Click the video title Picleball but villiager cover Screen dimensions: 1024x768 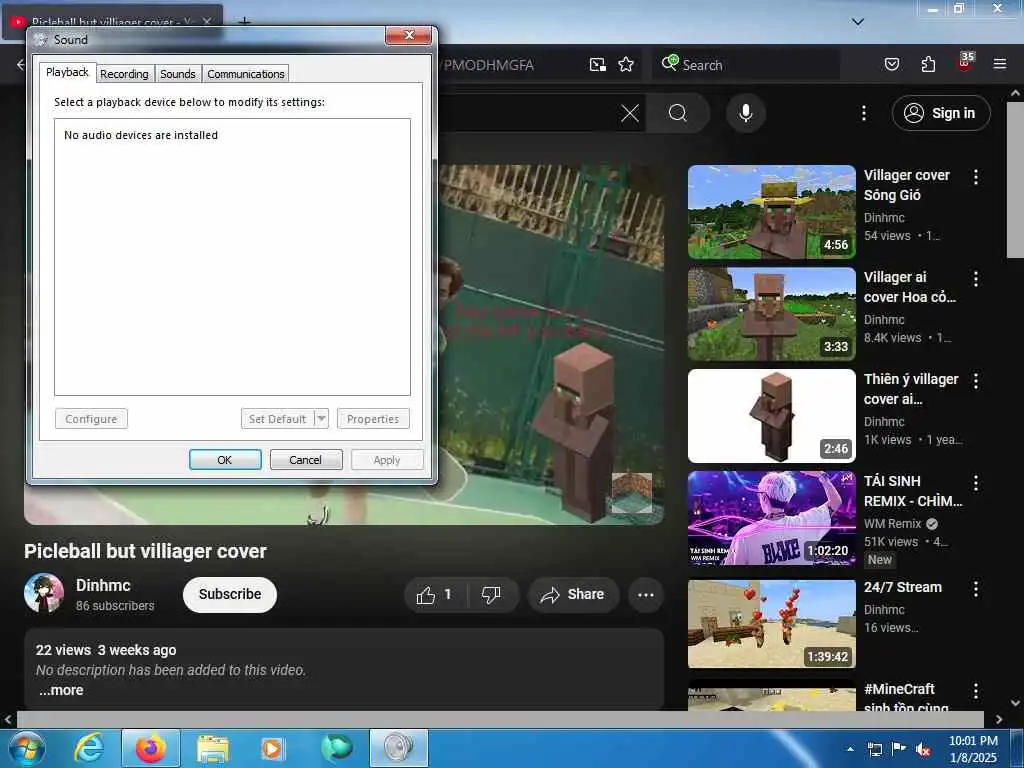145,551
